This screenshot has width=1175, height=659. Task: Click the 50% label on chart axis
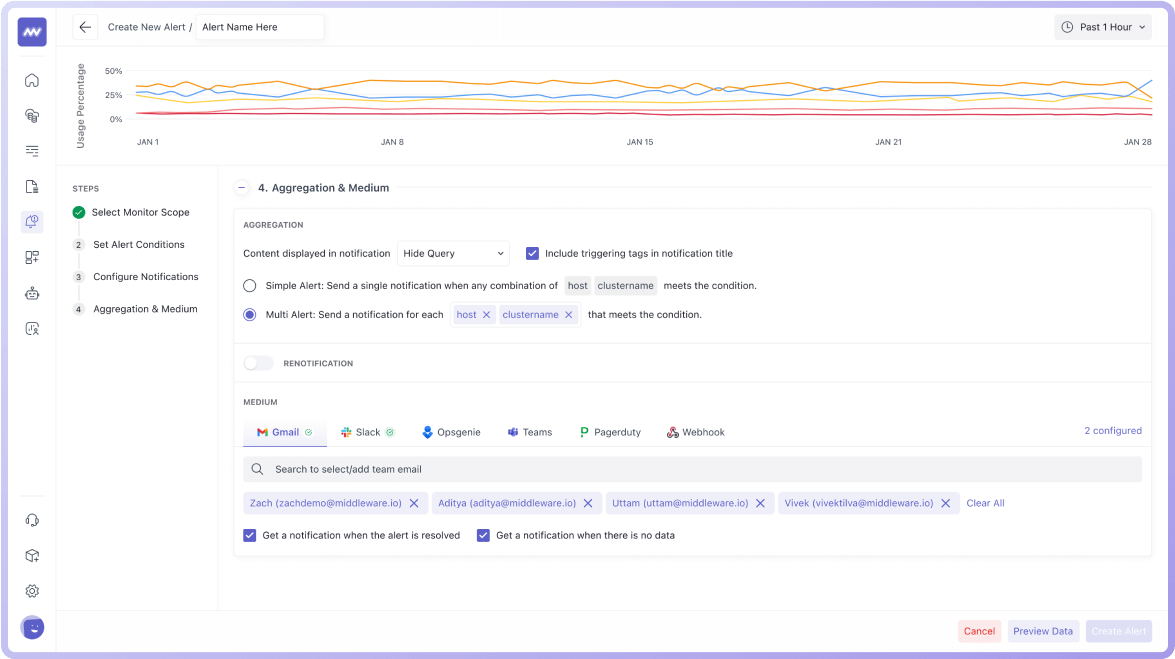pyautogui.click(x=113, y=71)
